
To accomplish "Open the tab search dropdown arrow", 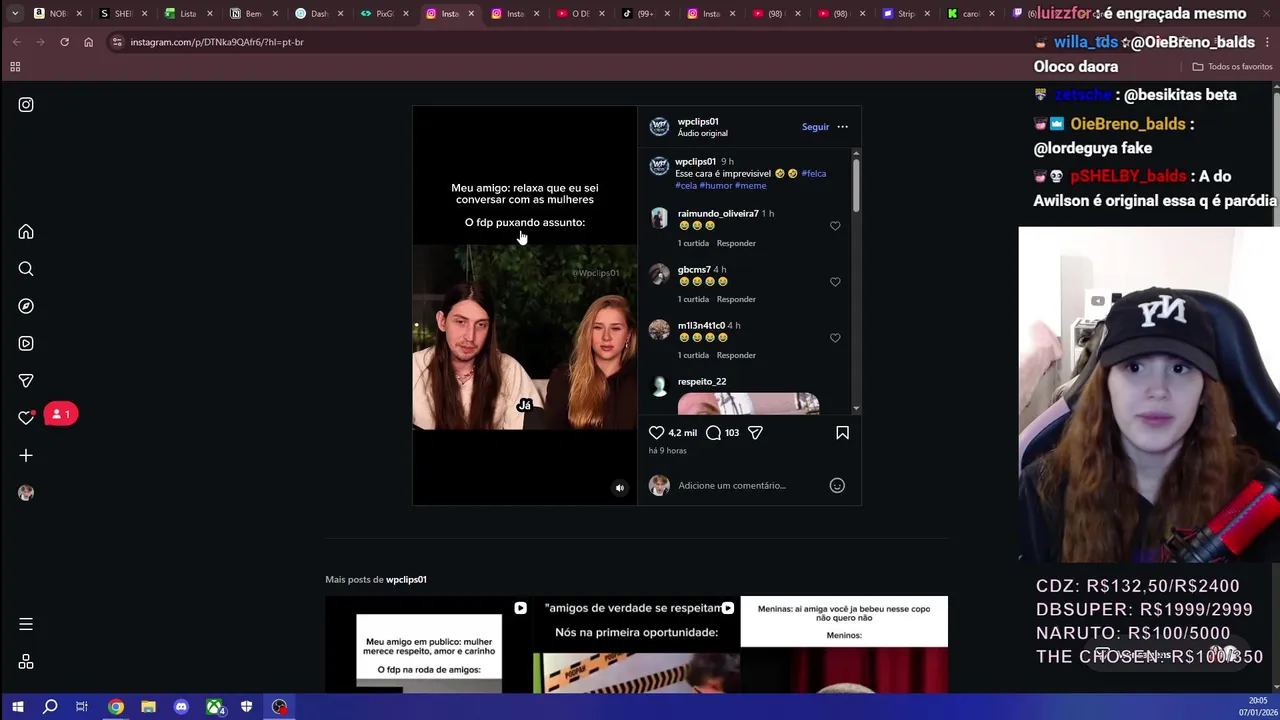I will [16, 13].
